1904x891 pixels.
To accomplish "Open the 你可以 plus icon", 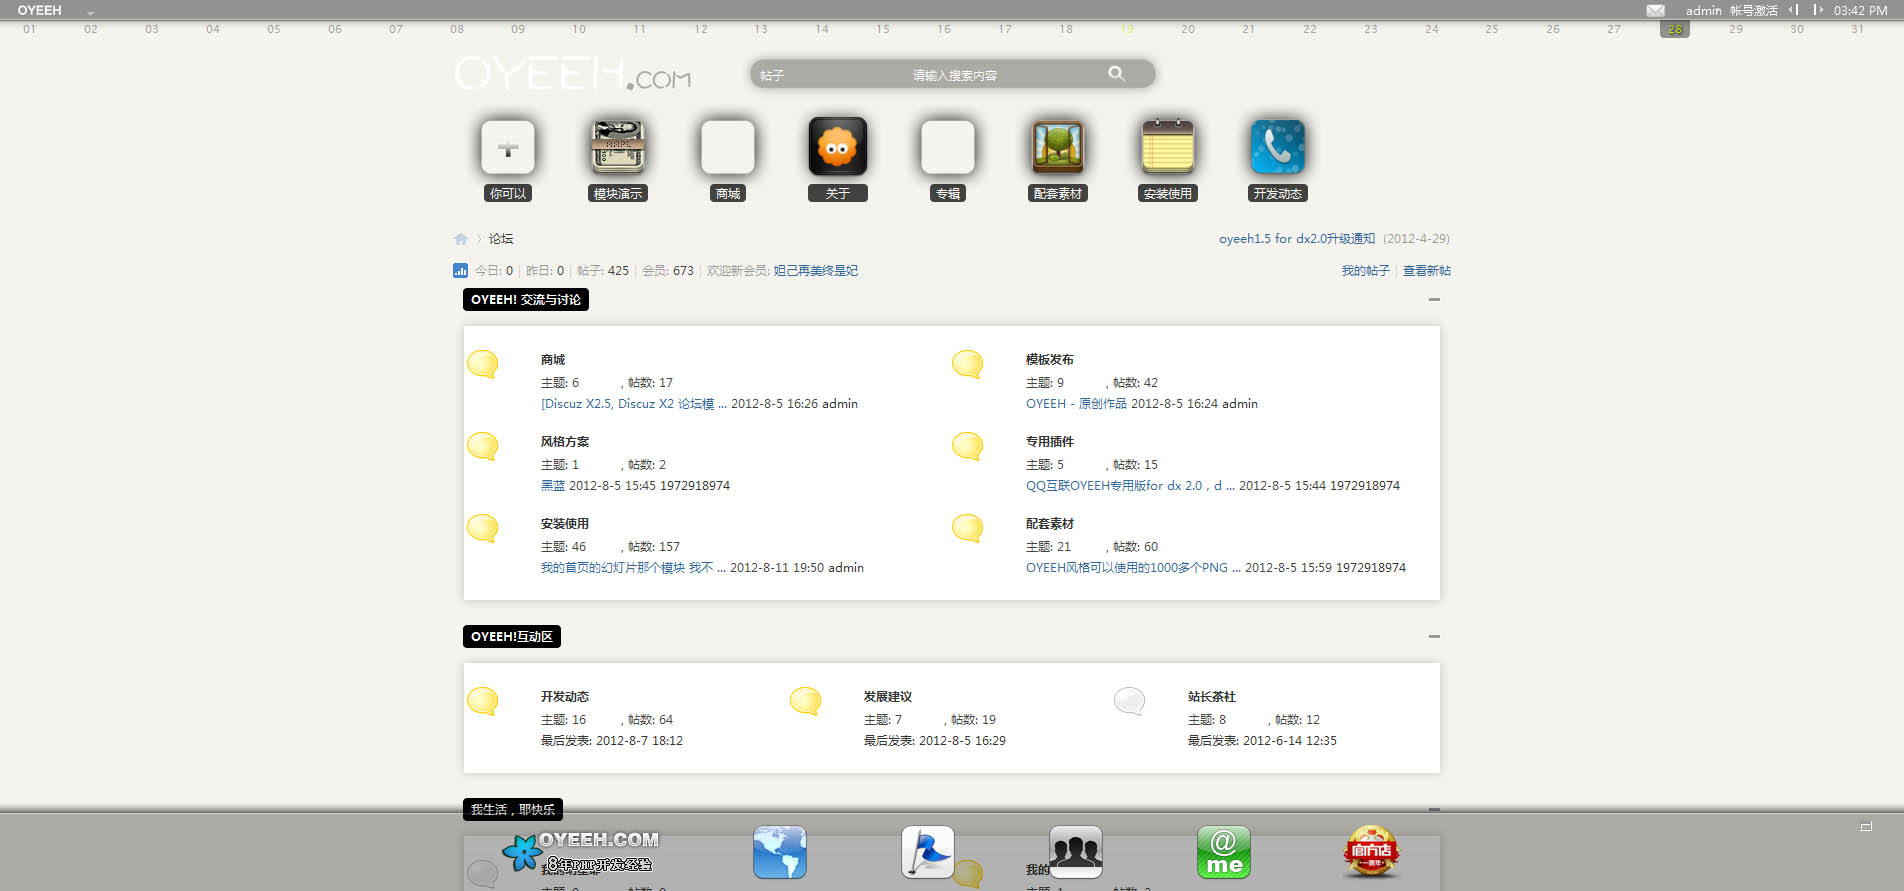I will tap(508, 147).
